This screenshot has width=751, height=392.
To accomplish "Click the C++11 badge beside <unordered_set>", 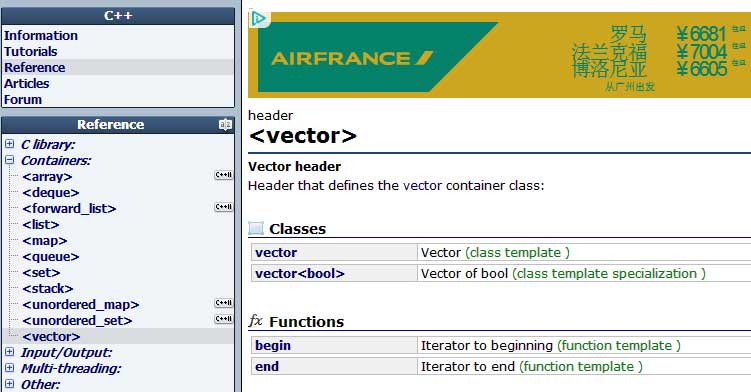I will click(223, 319).
